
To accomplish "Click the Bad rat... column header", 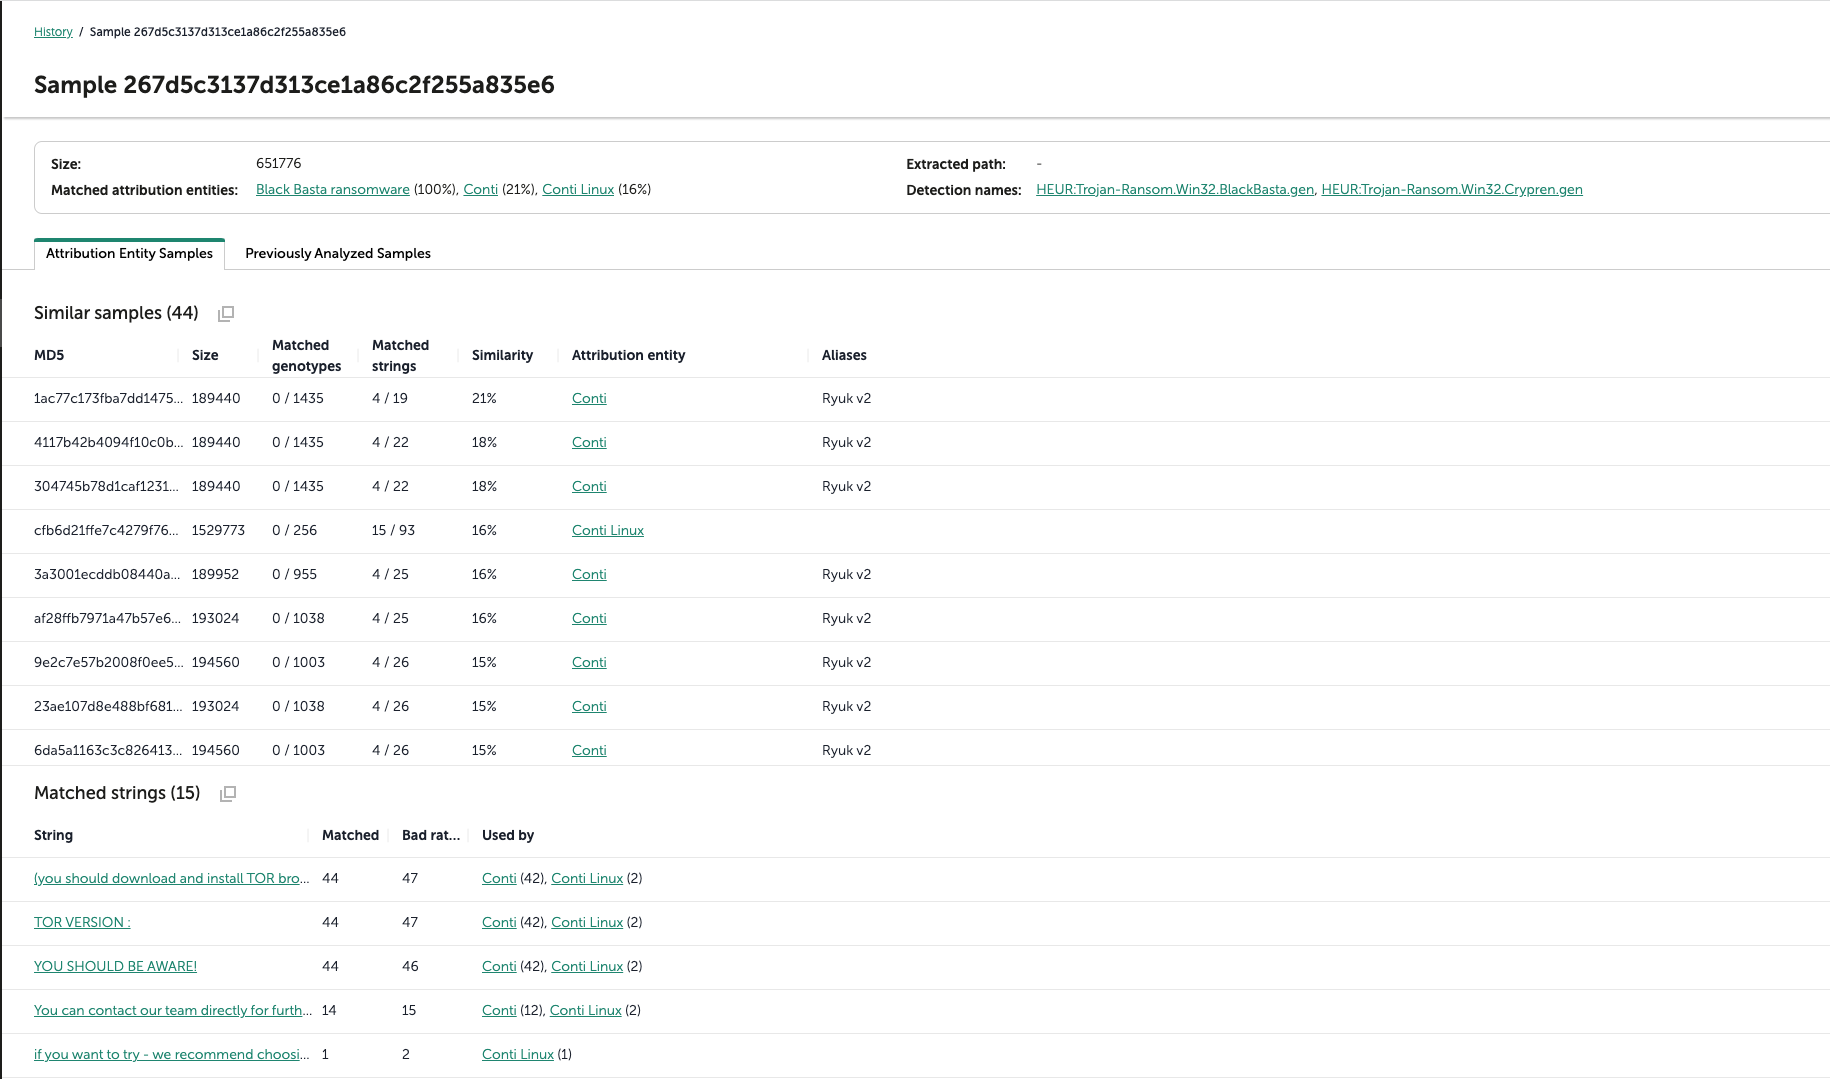I will [430, 835].
